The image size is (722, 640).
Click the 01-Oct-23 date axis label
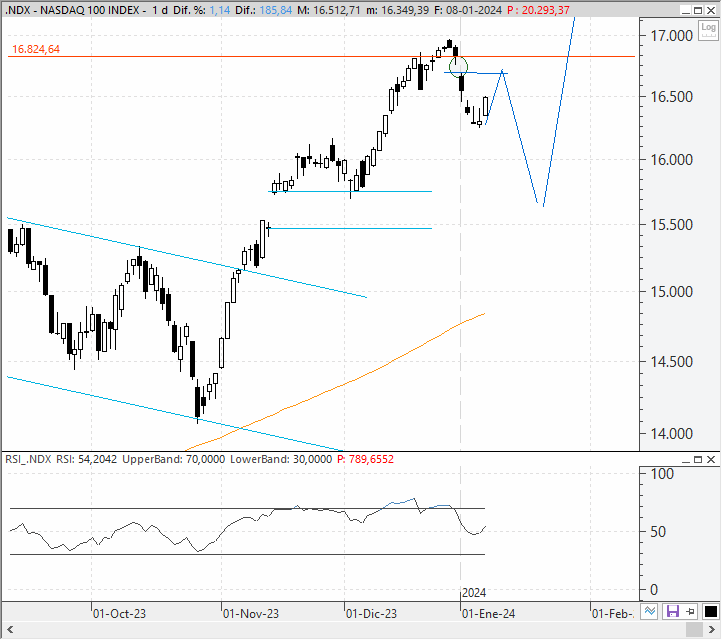tap(119, 614)
